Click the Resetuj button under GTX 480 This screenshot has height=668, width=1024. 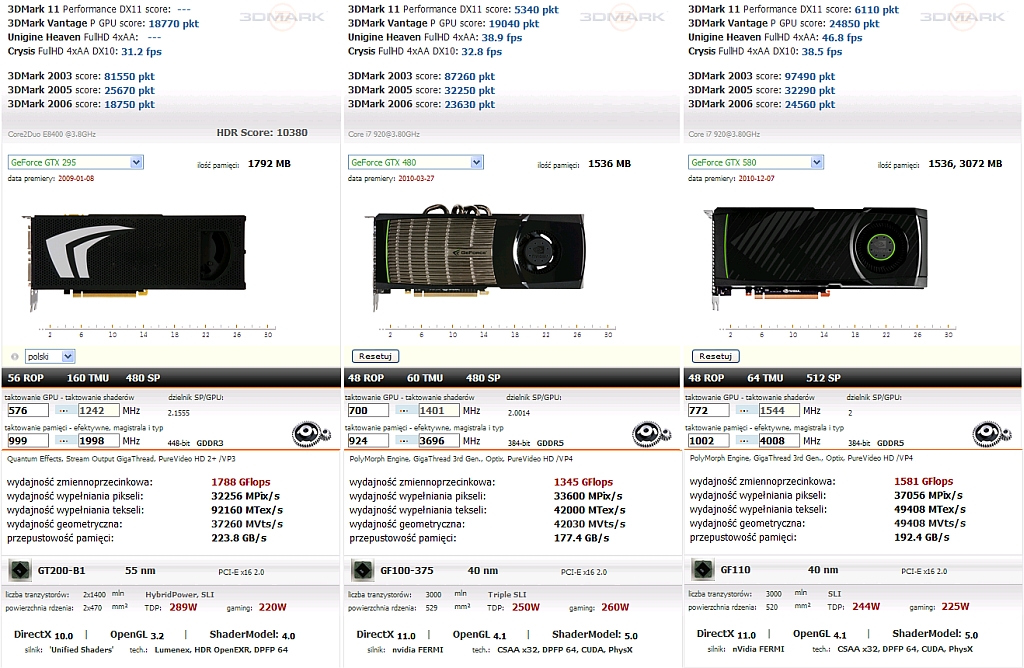coord(375,356)
